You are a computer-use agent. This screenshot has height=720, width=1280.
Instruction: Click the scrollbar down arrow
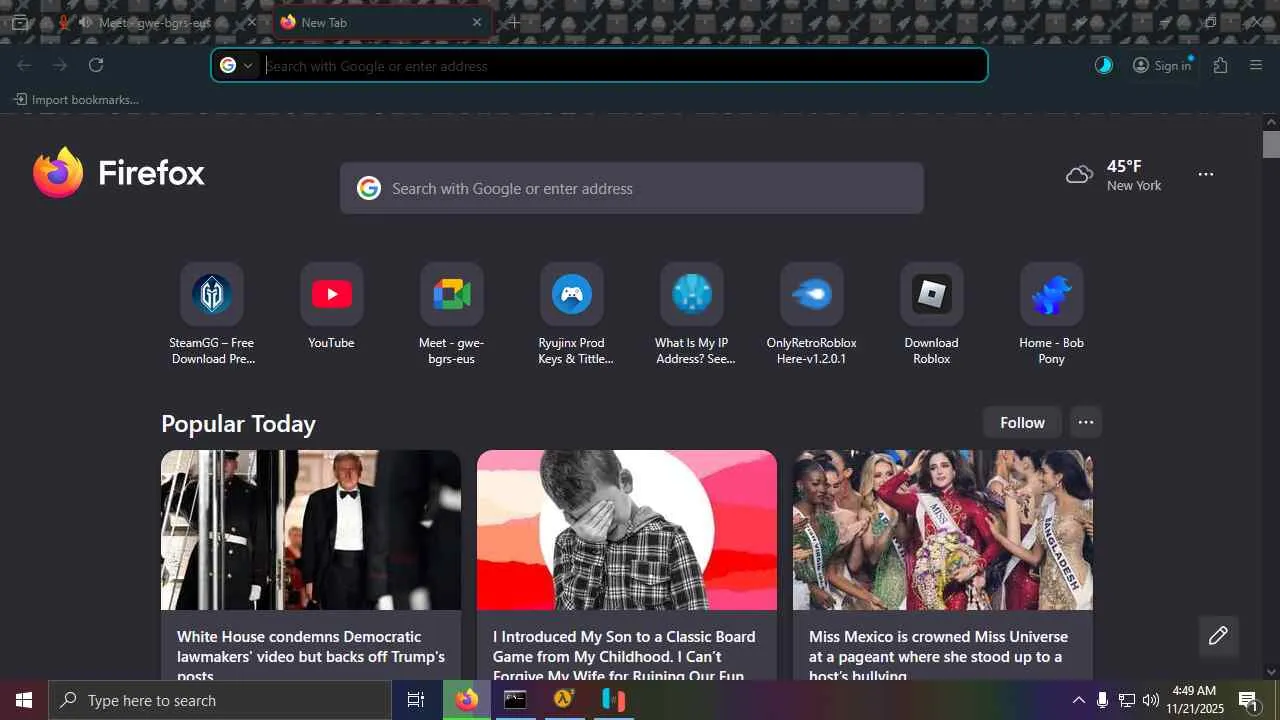1271,672
